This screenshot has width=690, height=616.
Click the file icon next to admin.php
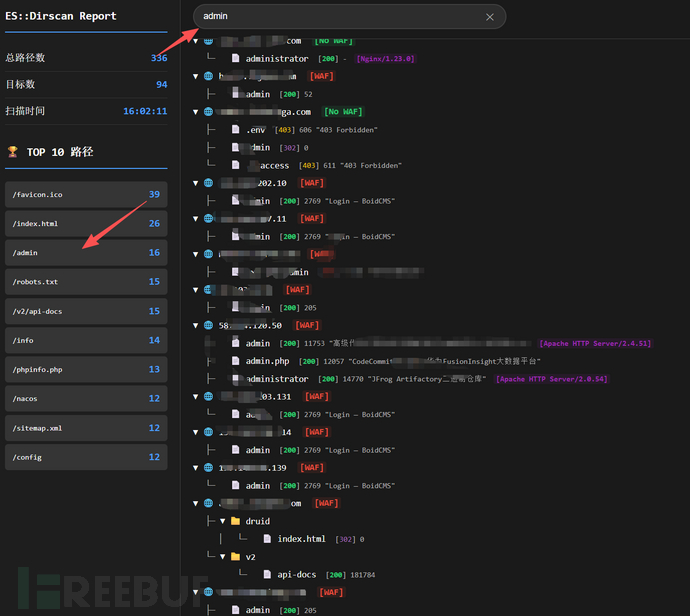point(236,361)
